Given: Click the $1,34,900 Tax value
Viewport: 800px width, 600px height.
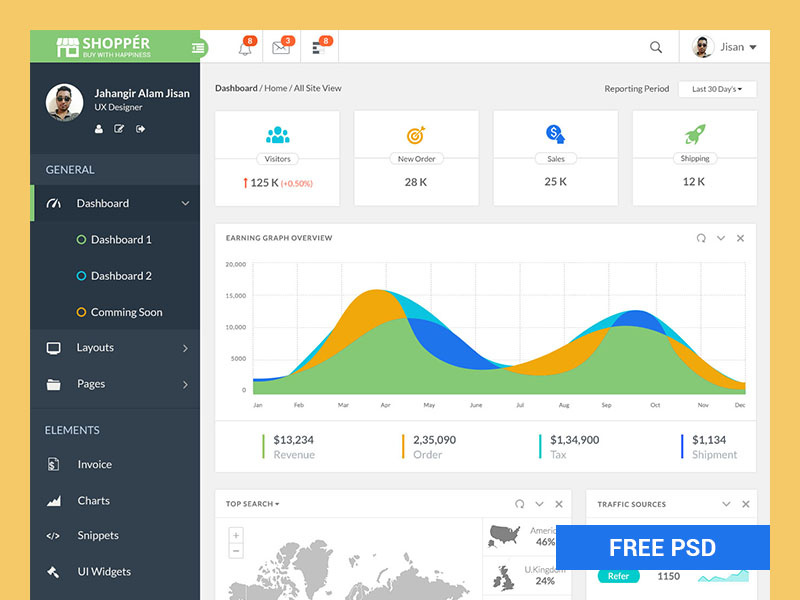Looking at the screenshot, I should point(574,440).
